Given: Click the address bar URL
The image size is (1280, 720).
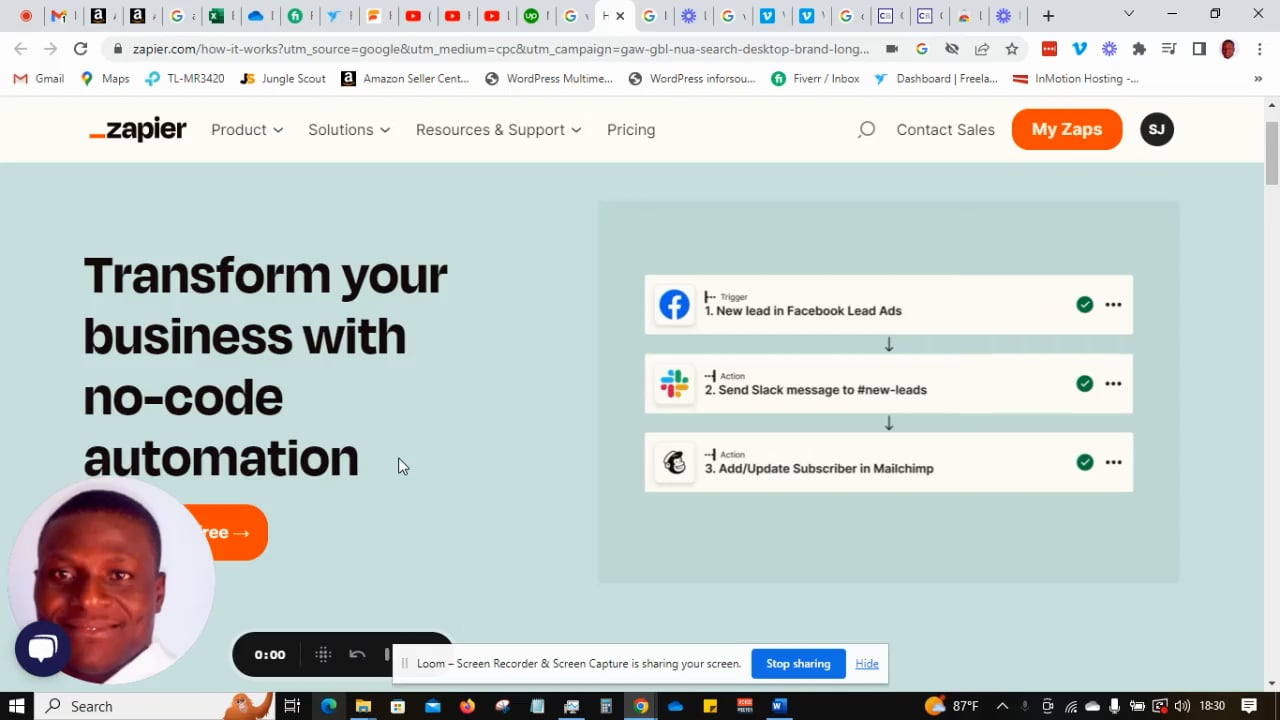Looking at the screenshot, I should (501, 49).
